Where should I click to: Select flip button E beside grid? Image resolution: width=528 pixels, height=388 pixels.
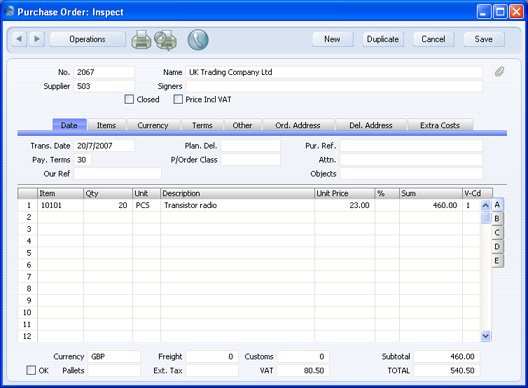coord(497,261)
